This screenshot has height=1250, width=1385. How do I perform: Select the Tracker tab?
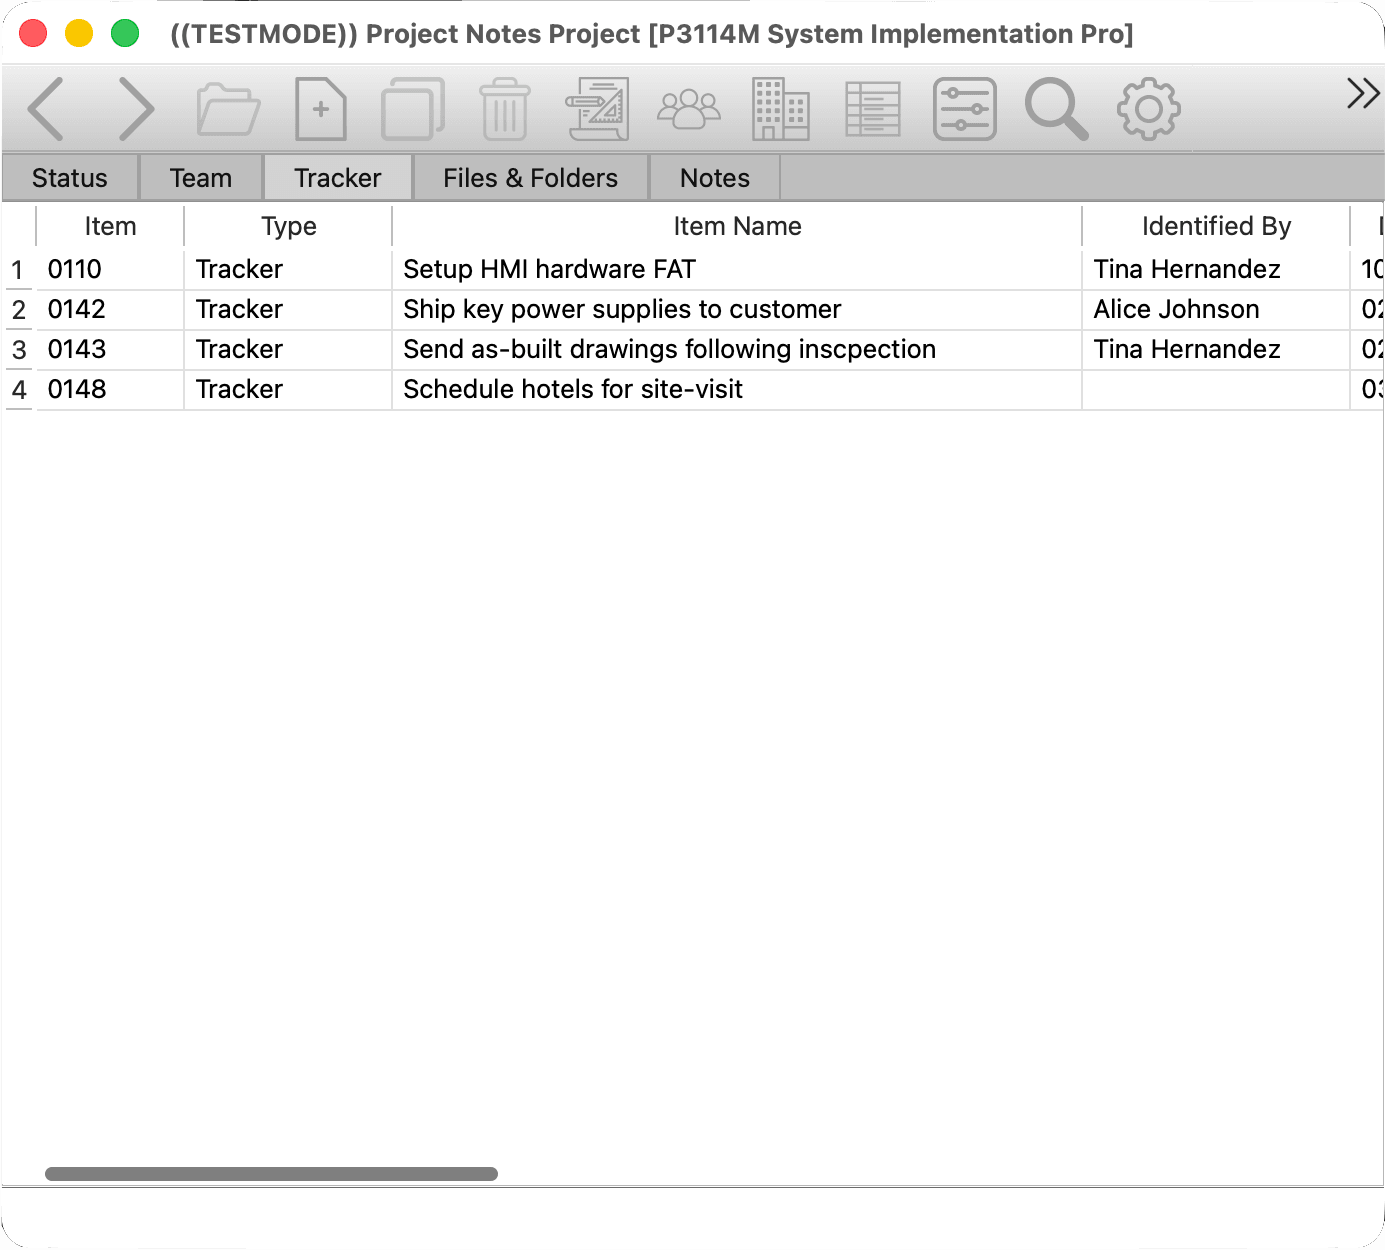pos(338,178)
